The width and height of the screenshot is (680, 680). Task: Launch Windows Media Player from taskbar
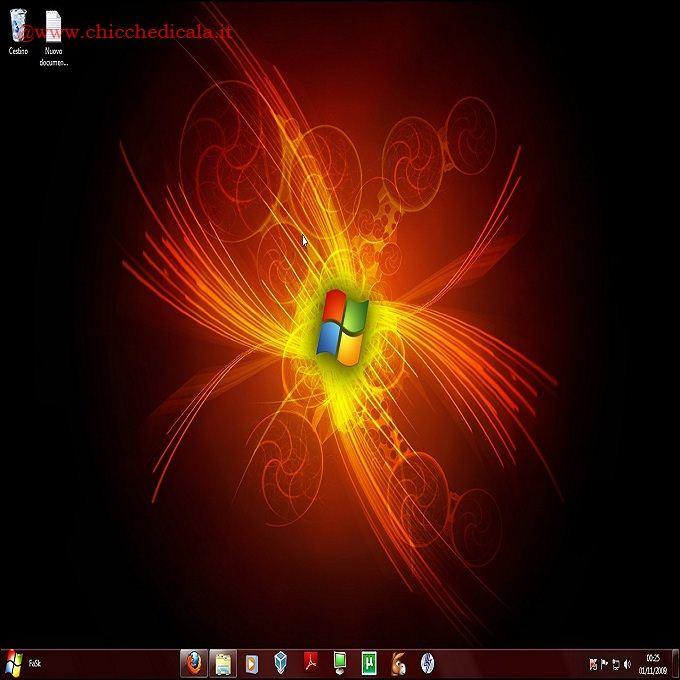coord(252,663)
